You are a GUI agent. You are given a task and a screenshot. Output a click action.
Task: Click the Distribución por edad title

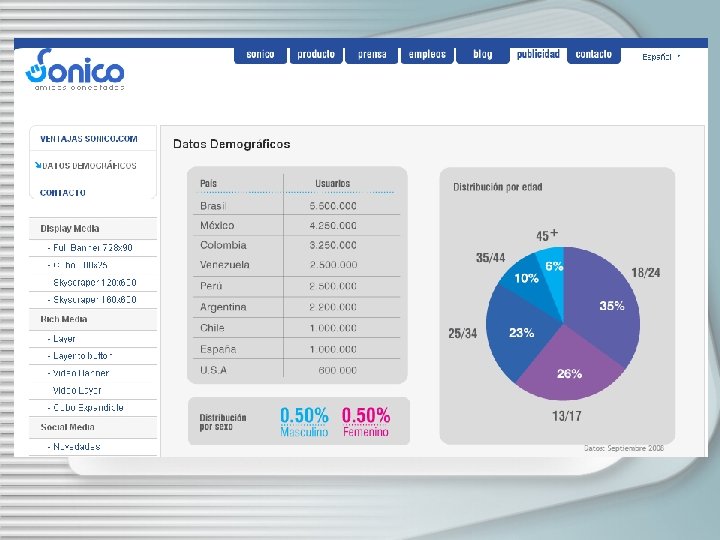click(498, 187)
